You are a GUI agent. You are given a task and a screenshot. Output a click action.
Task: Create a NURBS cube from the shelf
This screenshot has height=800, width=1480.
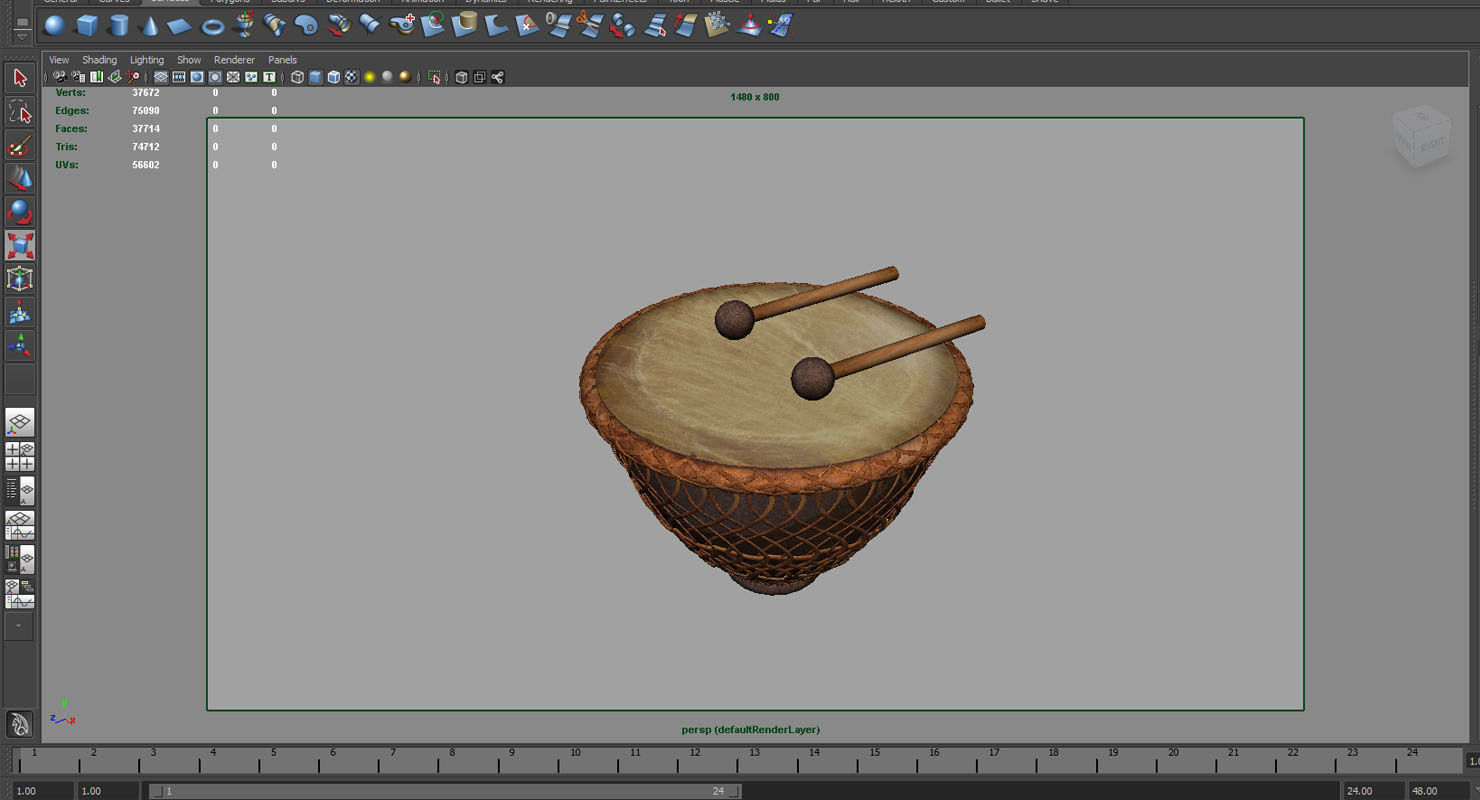(86, 25)
